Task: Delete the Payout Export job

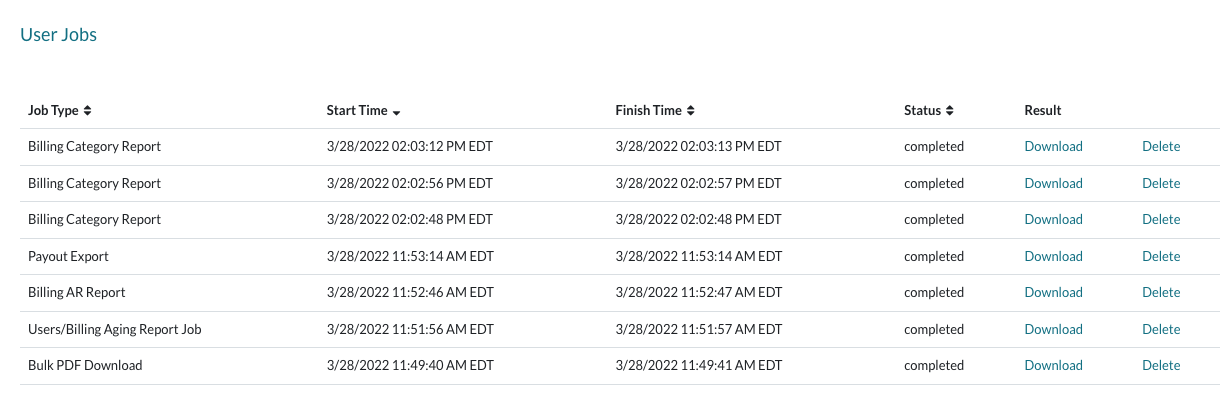Action: pos(1161,256)
